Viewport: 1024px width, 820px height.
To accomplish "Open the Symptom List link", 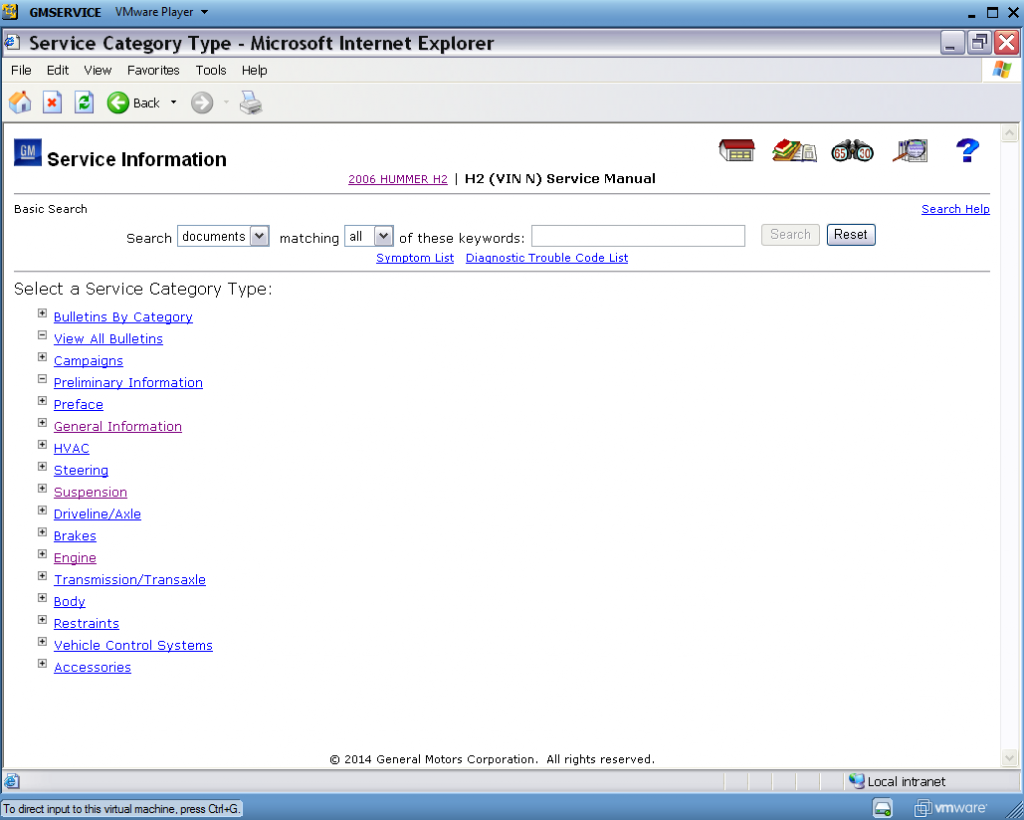I will (415, 258).
